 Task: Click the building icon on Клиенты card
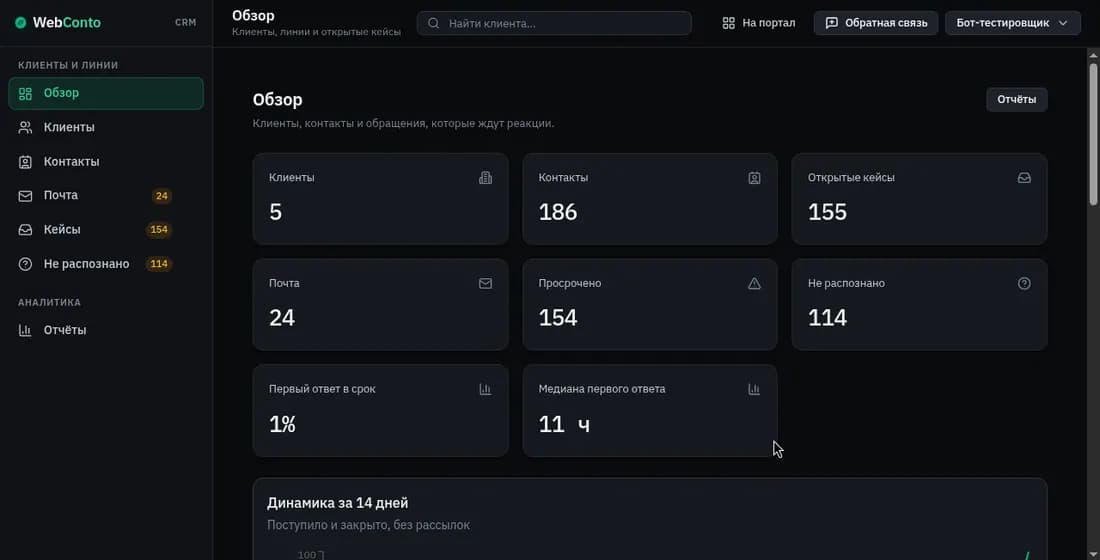pyautogui.click(x=485, y=178)
